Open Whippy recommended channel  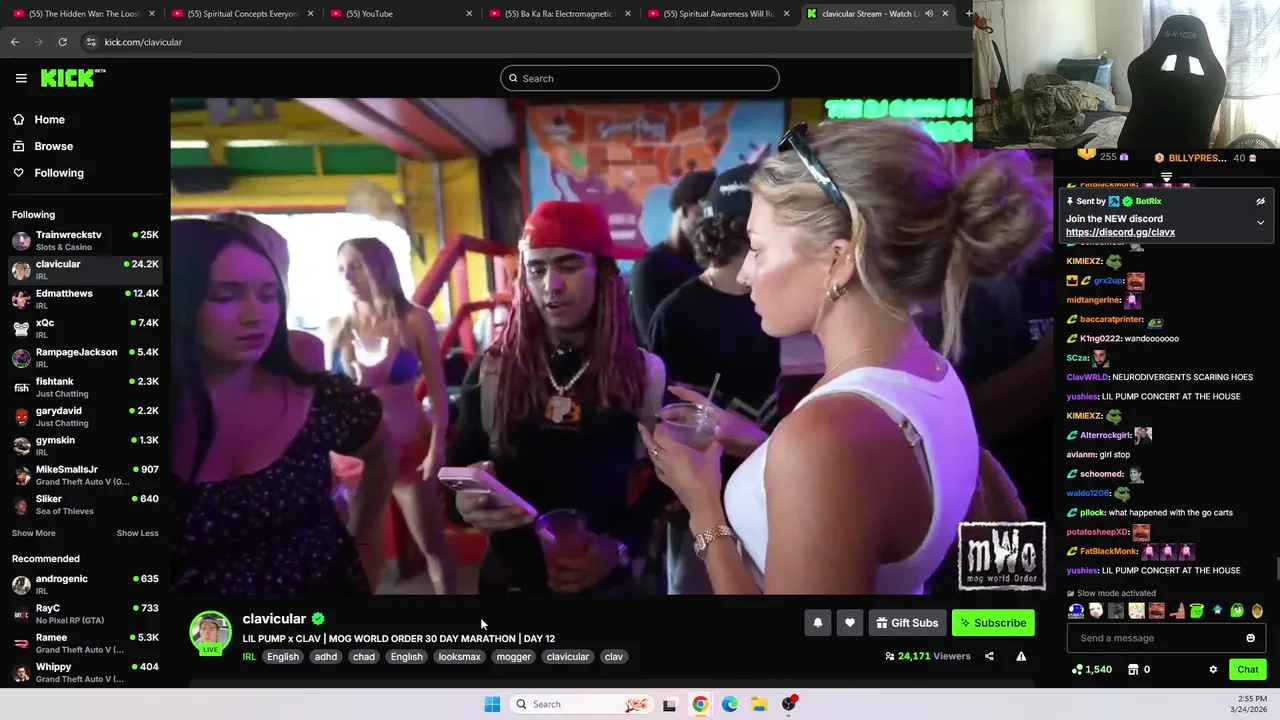85,672
